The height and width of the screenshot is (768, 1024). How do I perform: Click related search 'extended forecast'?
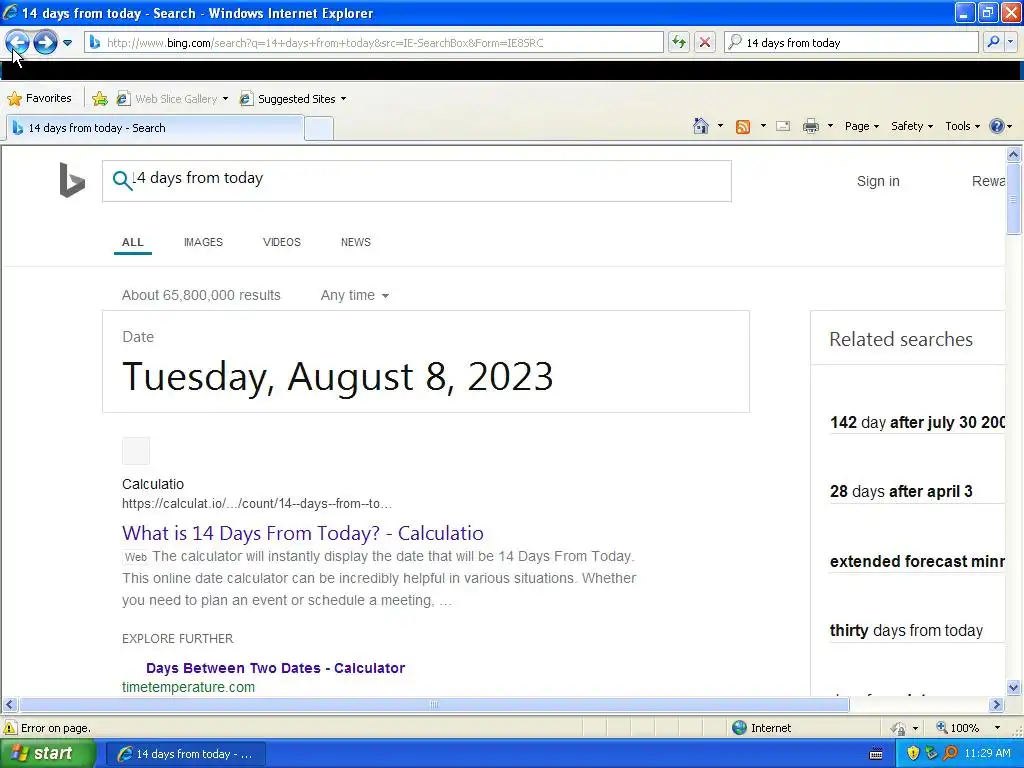click(918, 561)
